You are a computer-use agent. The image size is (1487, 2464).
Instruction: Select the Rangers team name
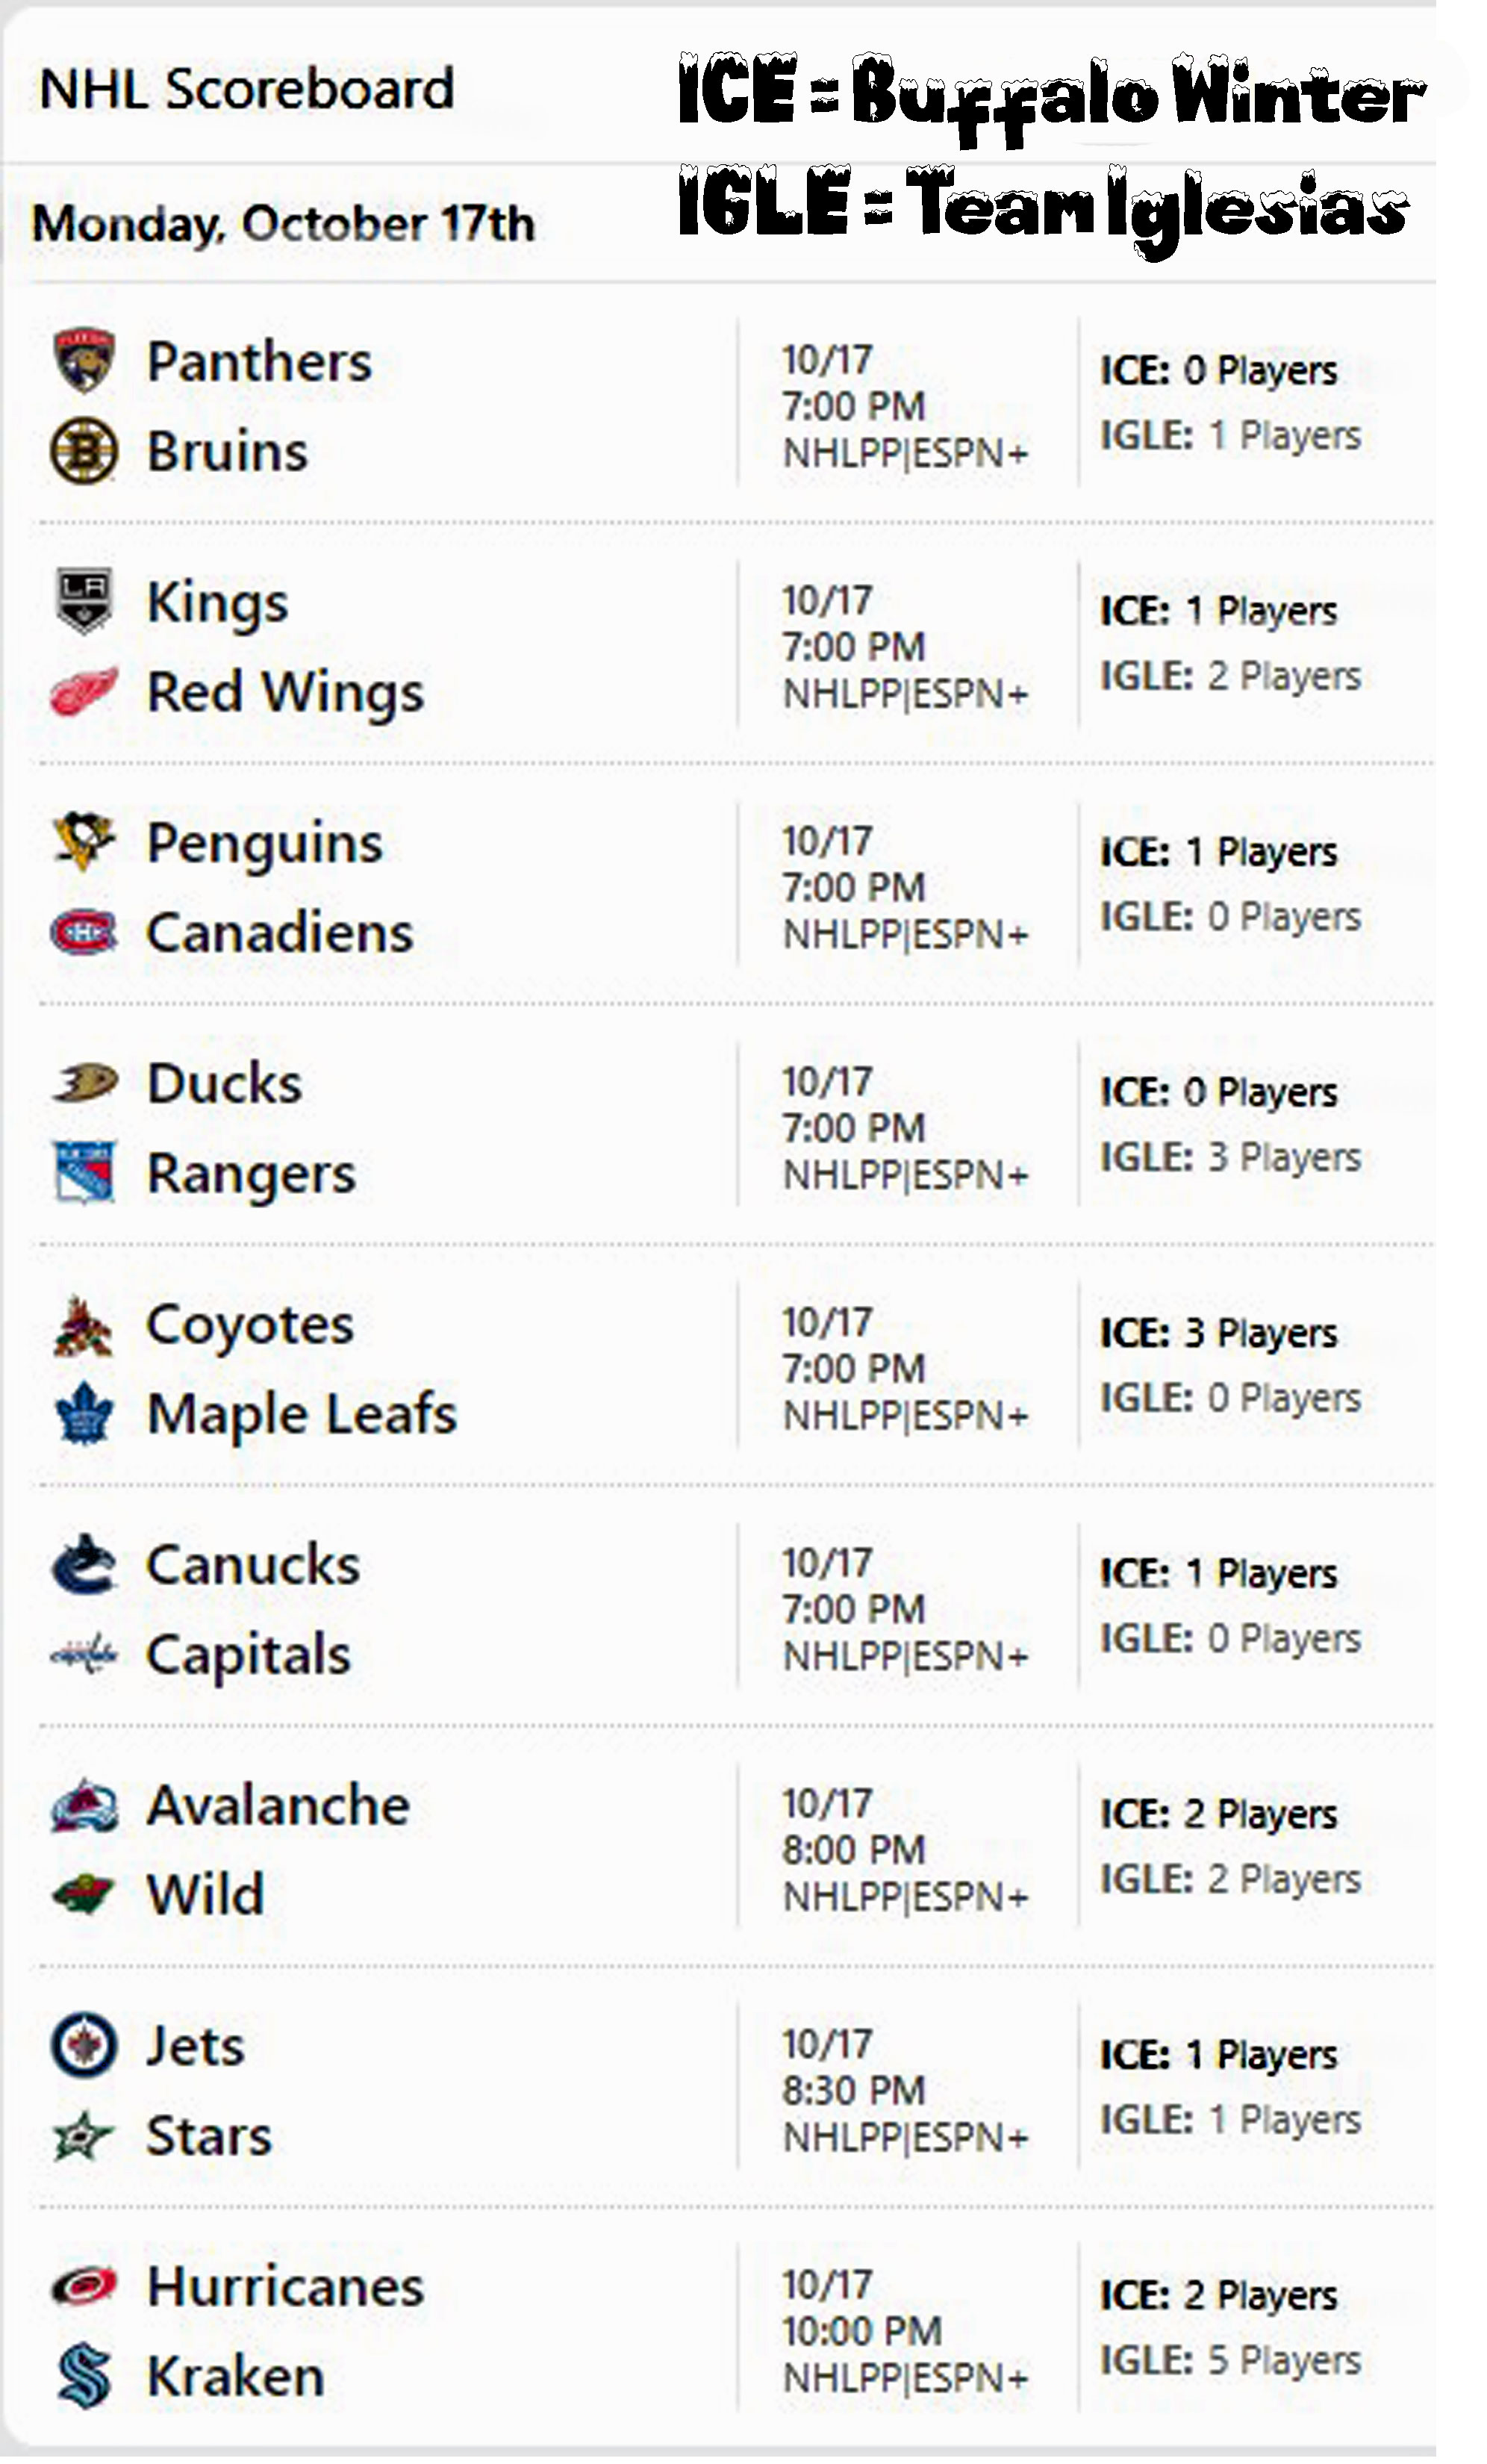(251, 1174)
